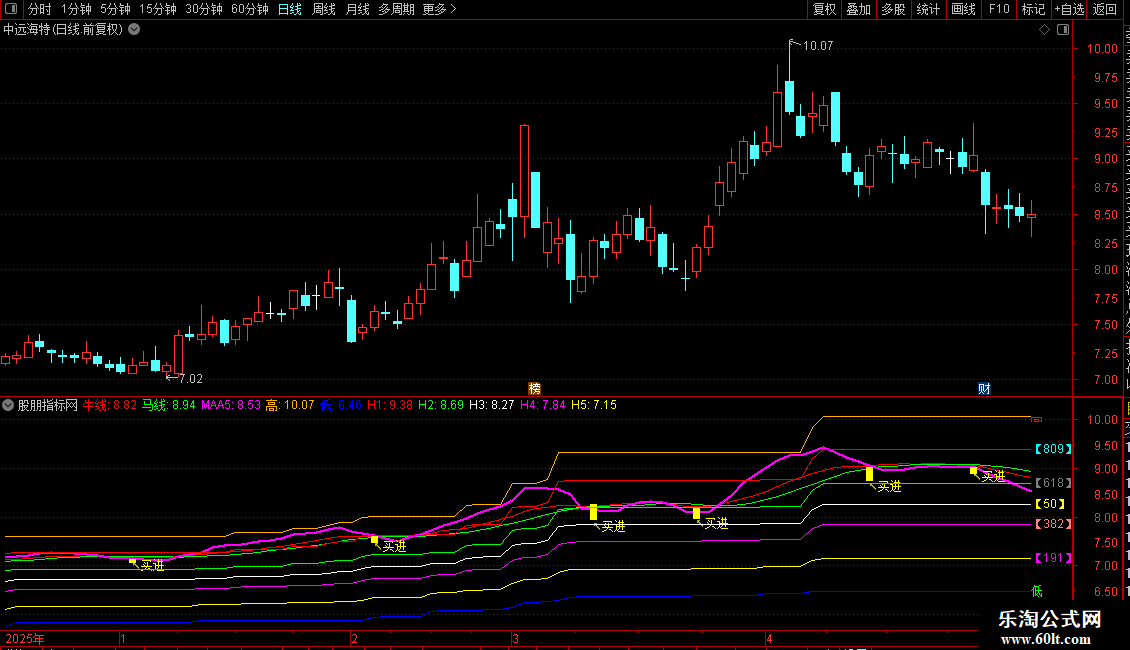Switch to 月线 monthly chart
The width and height of the screenshot is (1130, 650).
click(357, 9)
